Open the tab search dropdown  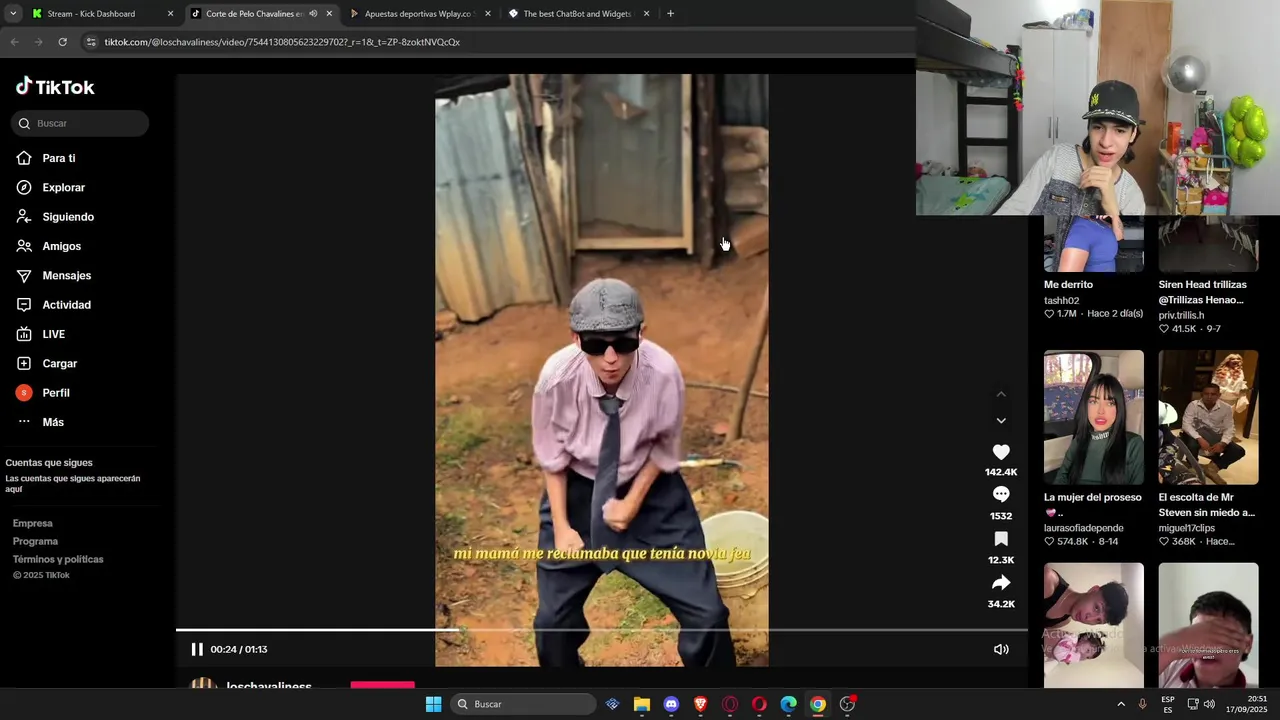coord(13,14)
